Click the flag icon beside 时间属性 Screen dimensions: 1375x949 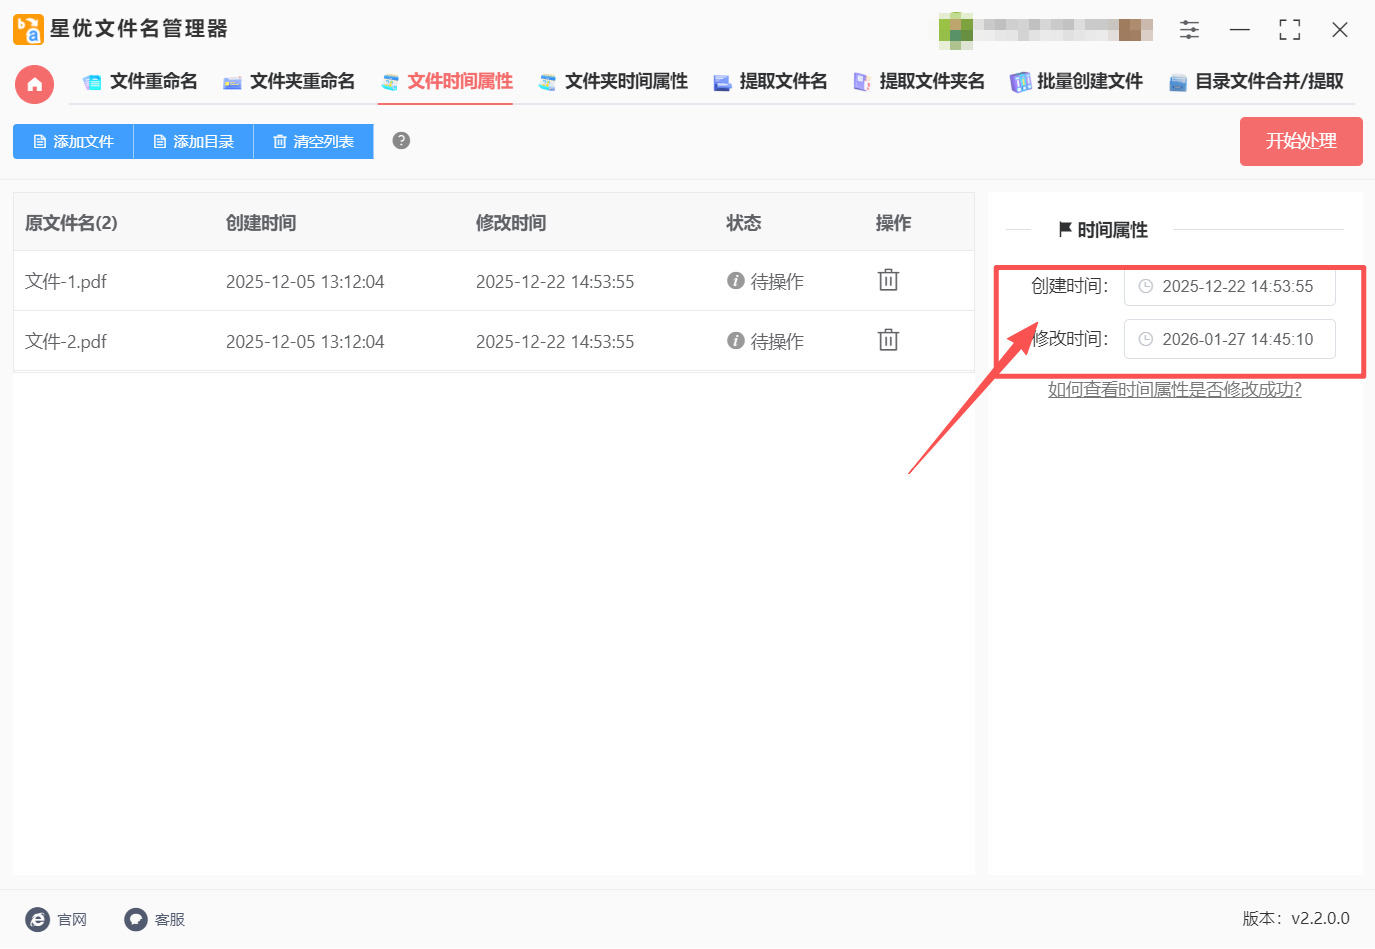pyautogui.click(x=1065, y=229)
